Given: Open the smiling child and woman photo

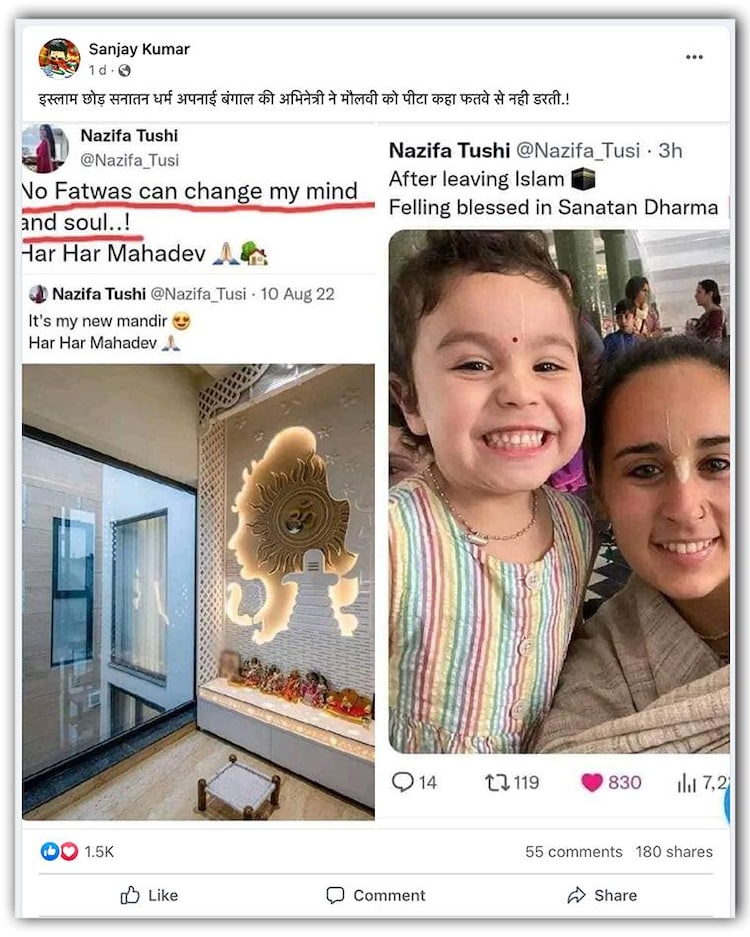Looking at the screenshot, I should pos(558,490).
